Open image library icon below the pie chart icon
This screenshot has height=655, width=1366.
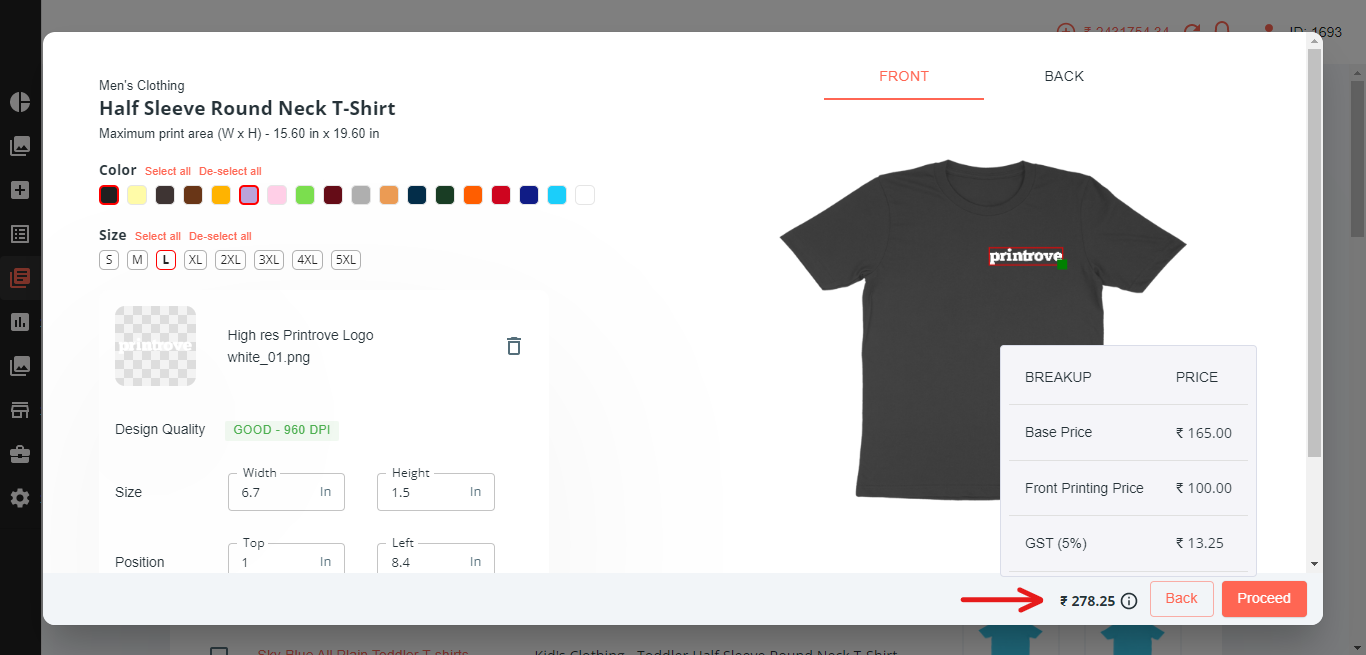point(20,146)
